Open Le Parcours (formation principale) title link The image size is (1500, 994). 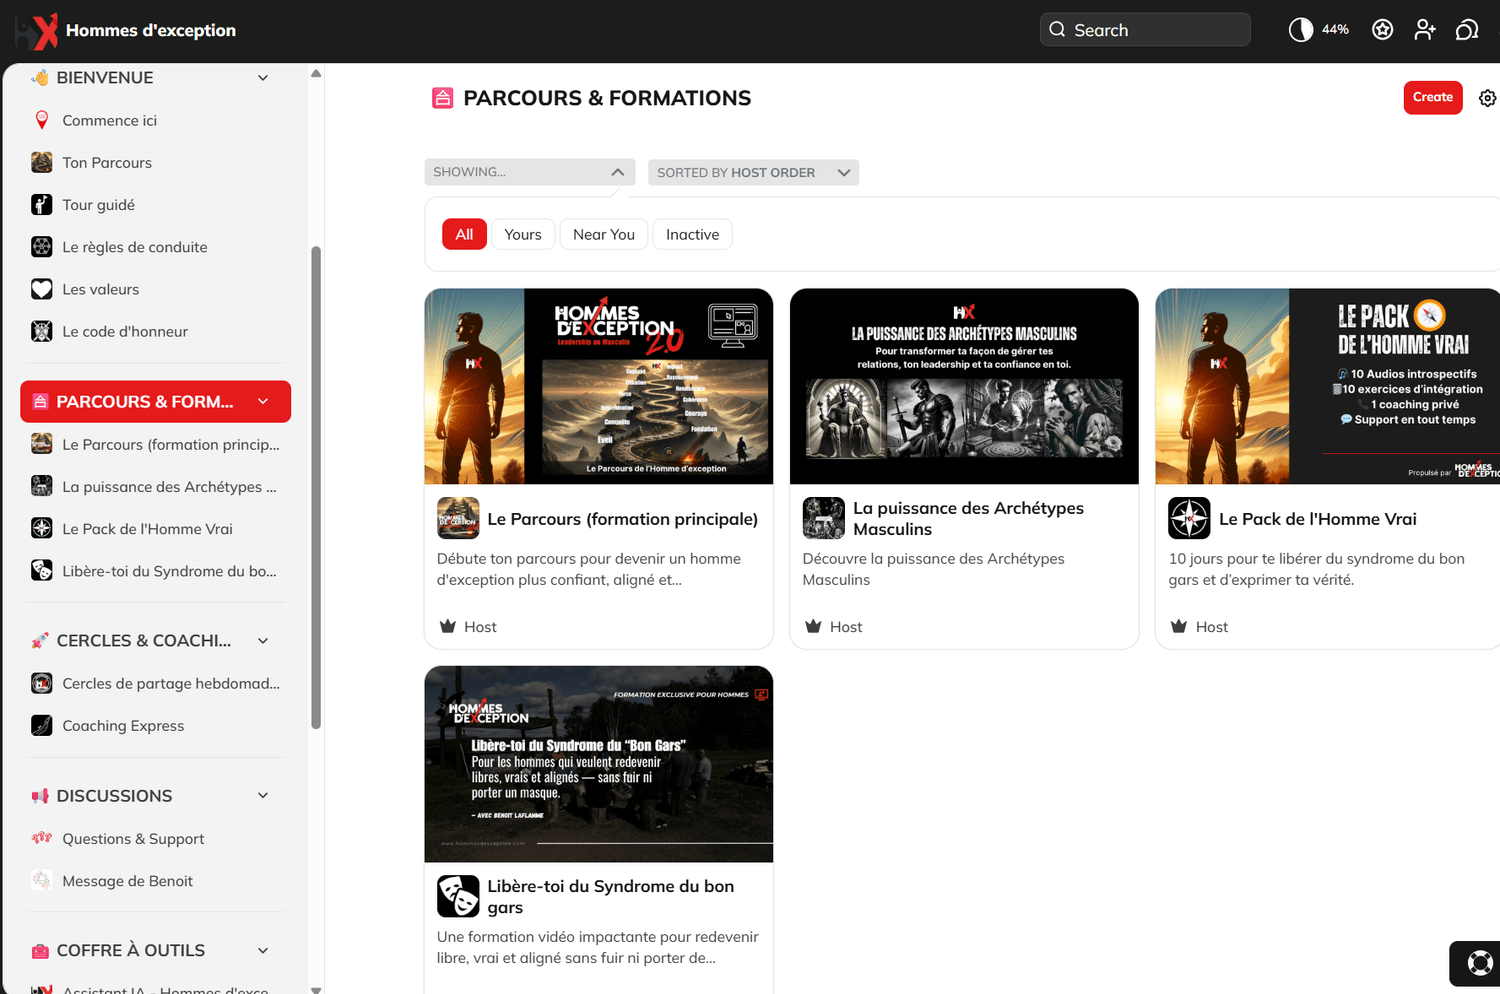622,519
